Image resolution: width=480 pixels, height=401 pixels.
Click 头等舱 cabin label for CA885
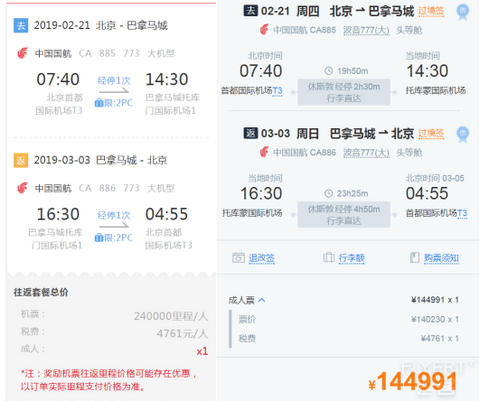pyautogui.click(x=409, y=30)
